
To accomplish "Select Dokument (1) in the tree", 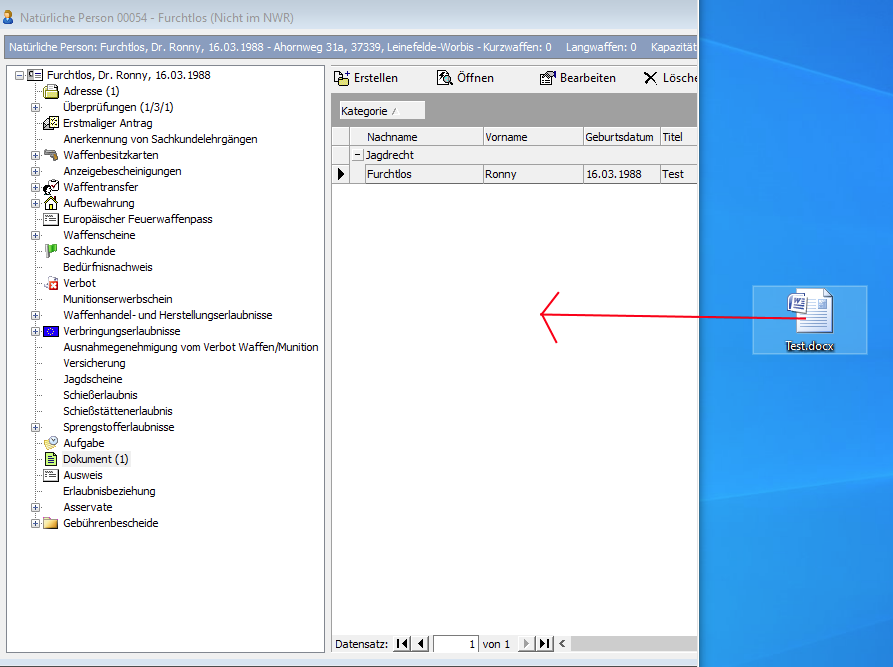I will [95, 459].
